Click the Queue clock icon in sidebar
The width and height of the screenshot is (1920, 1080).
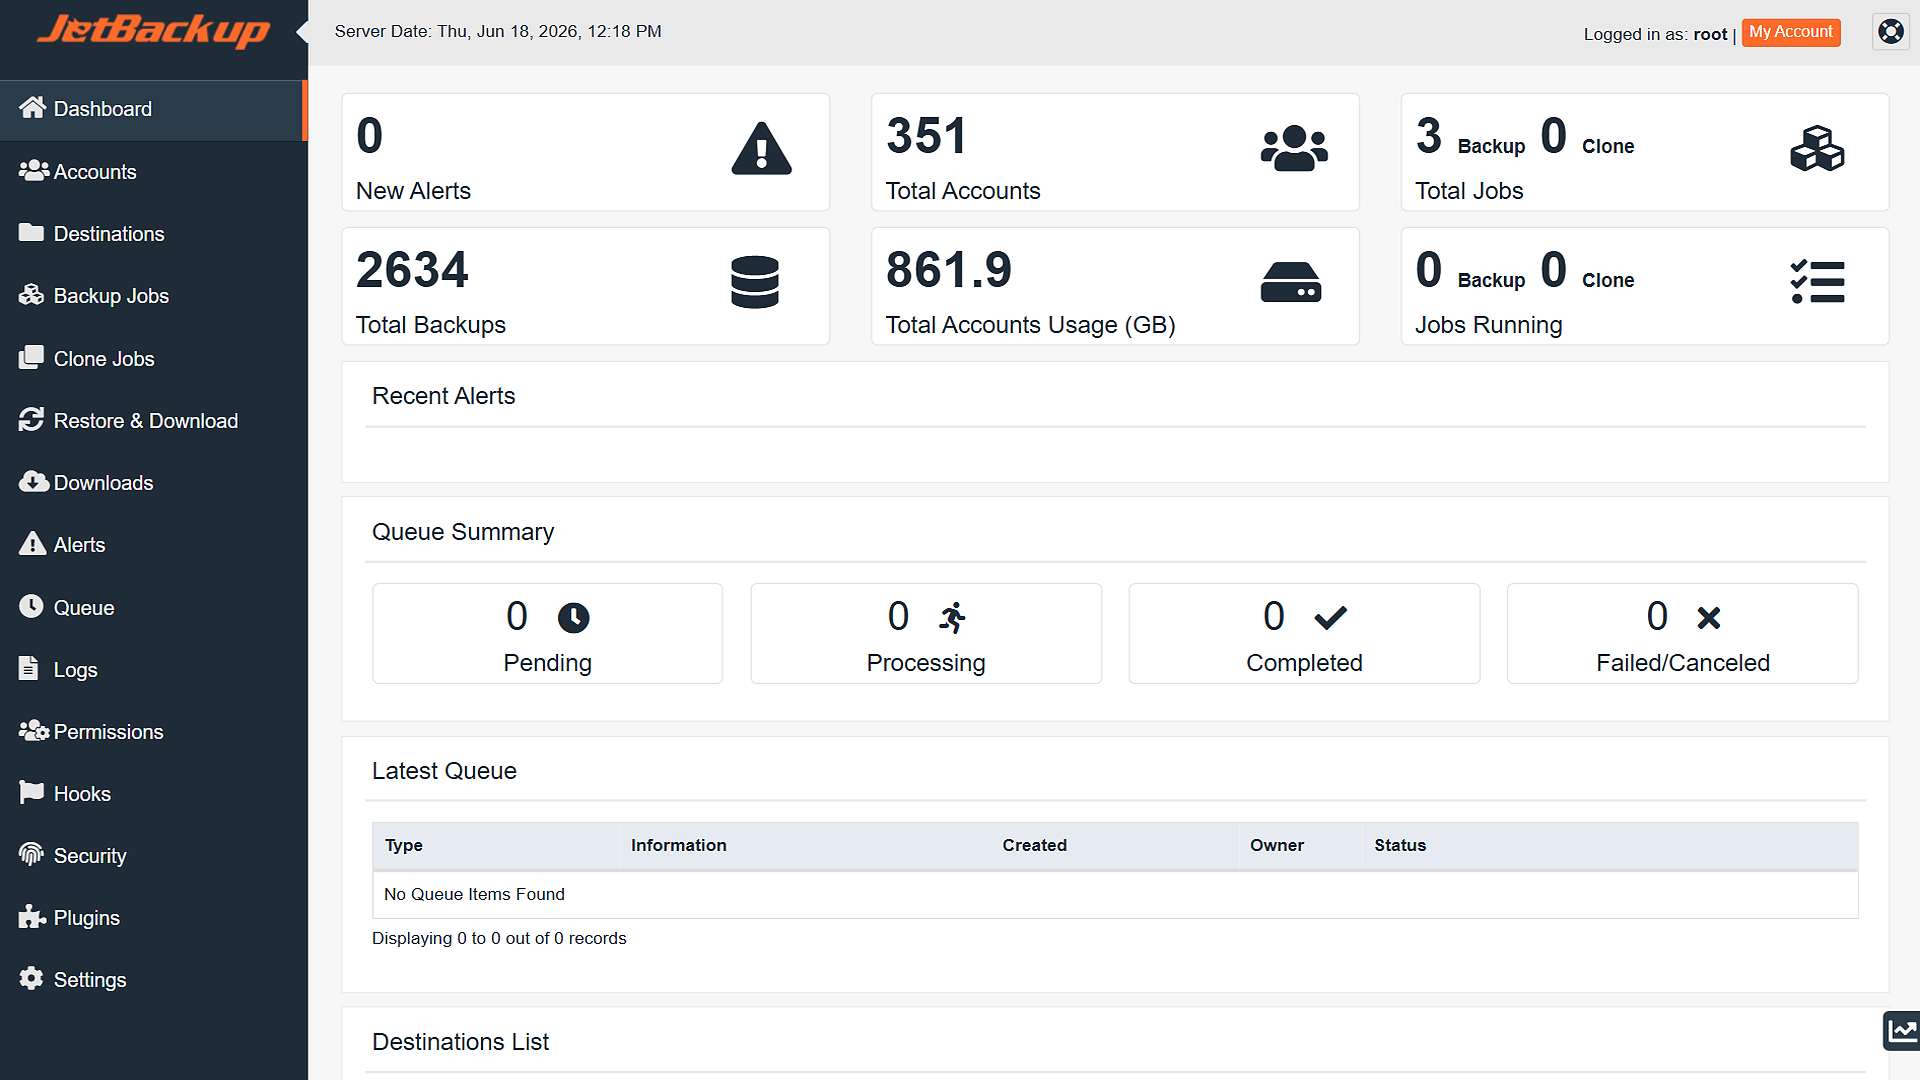pos(32,607)
